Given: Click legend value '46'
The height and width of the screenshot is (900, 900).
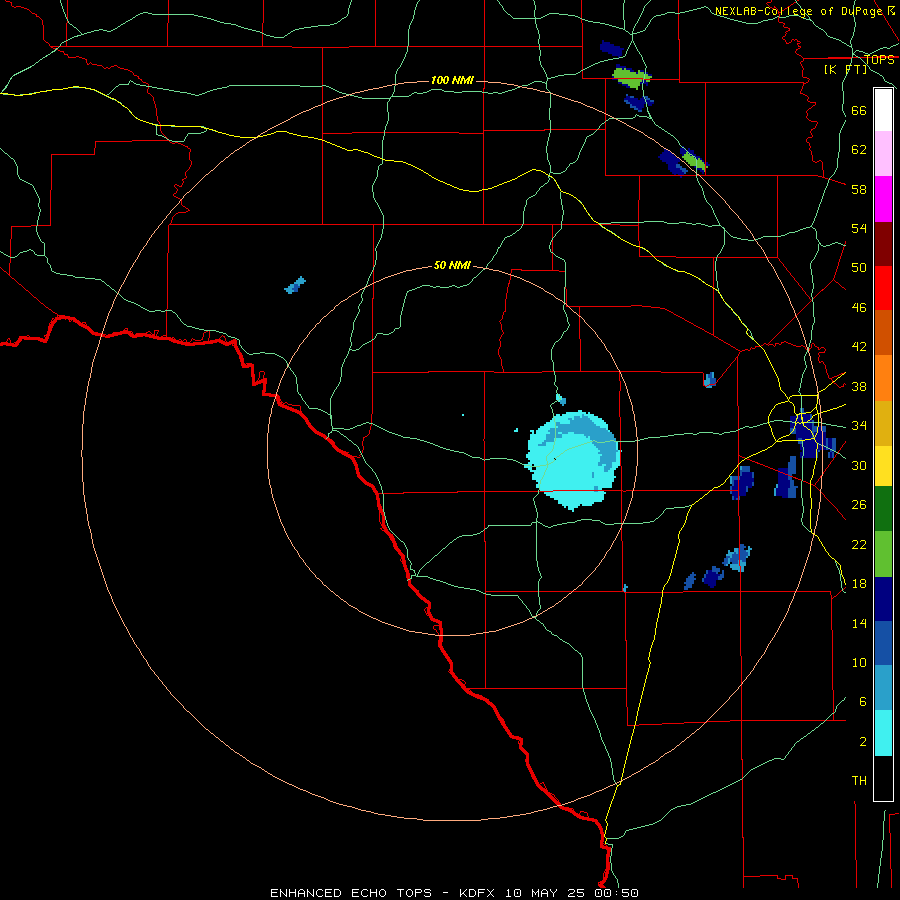Looking at the screenshot, I should tap(859, 308).
